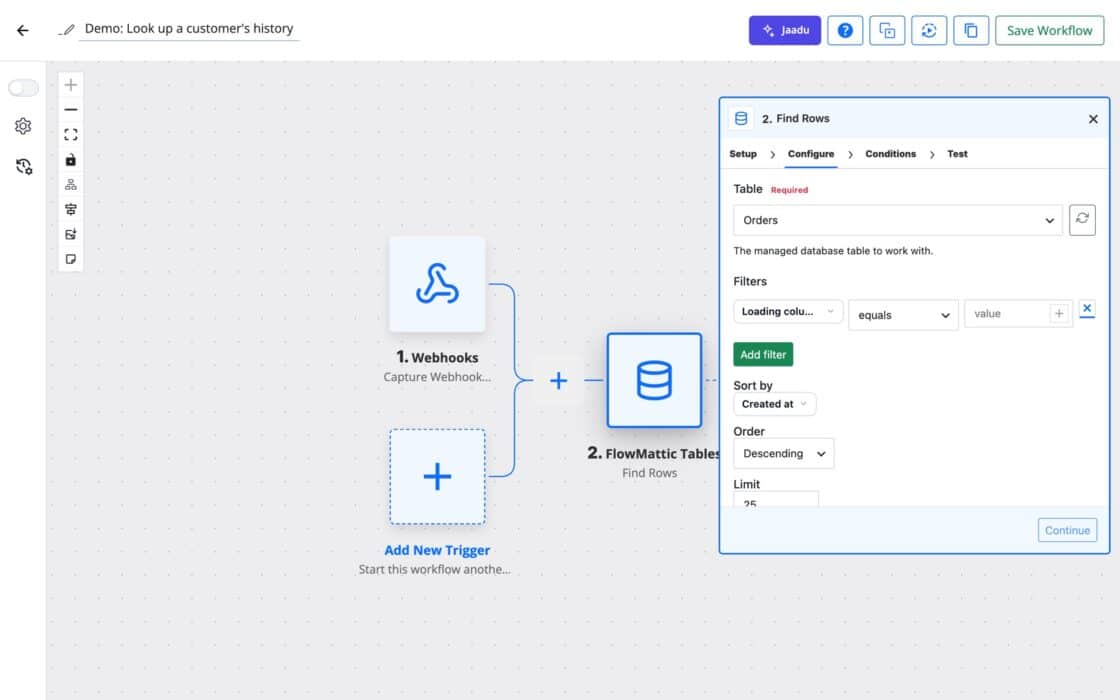Switch to the Setup tab
Image resolution: width=1120 pixels, height=700 pixels.
coord(743,154)
